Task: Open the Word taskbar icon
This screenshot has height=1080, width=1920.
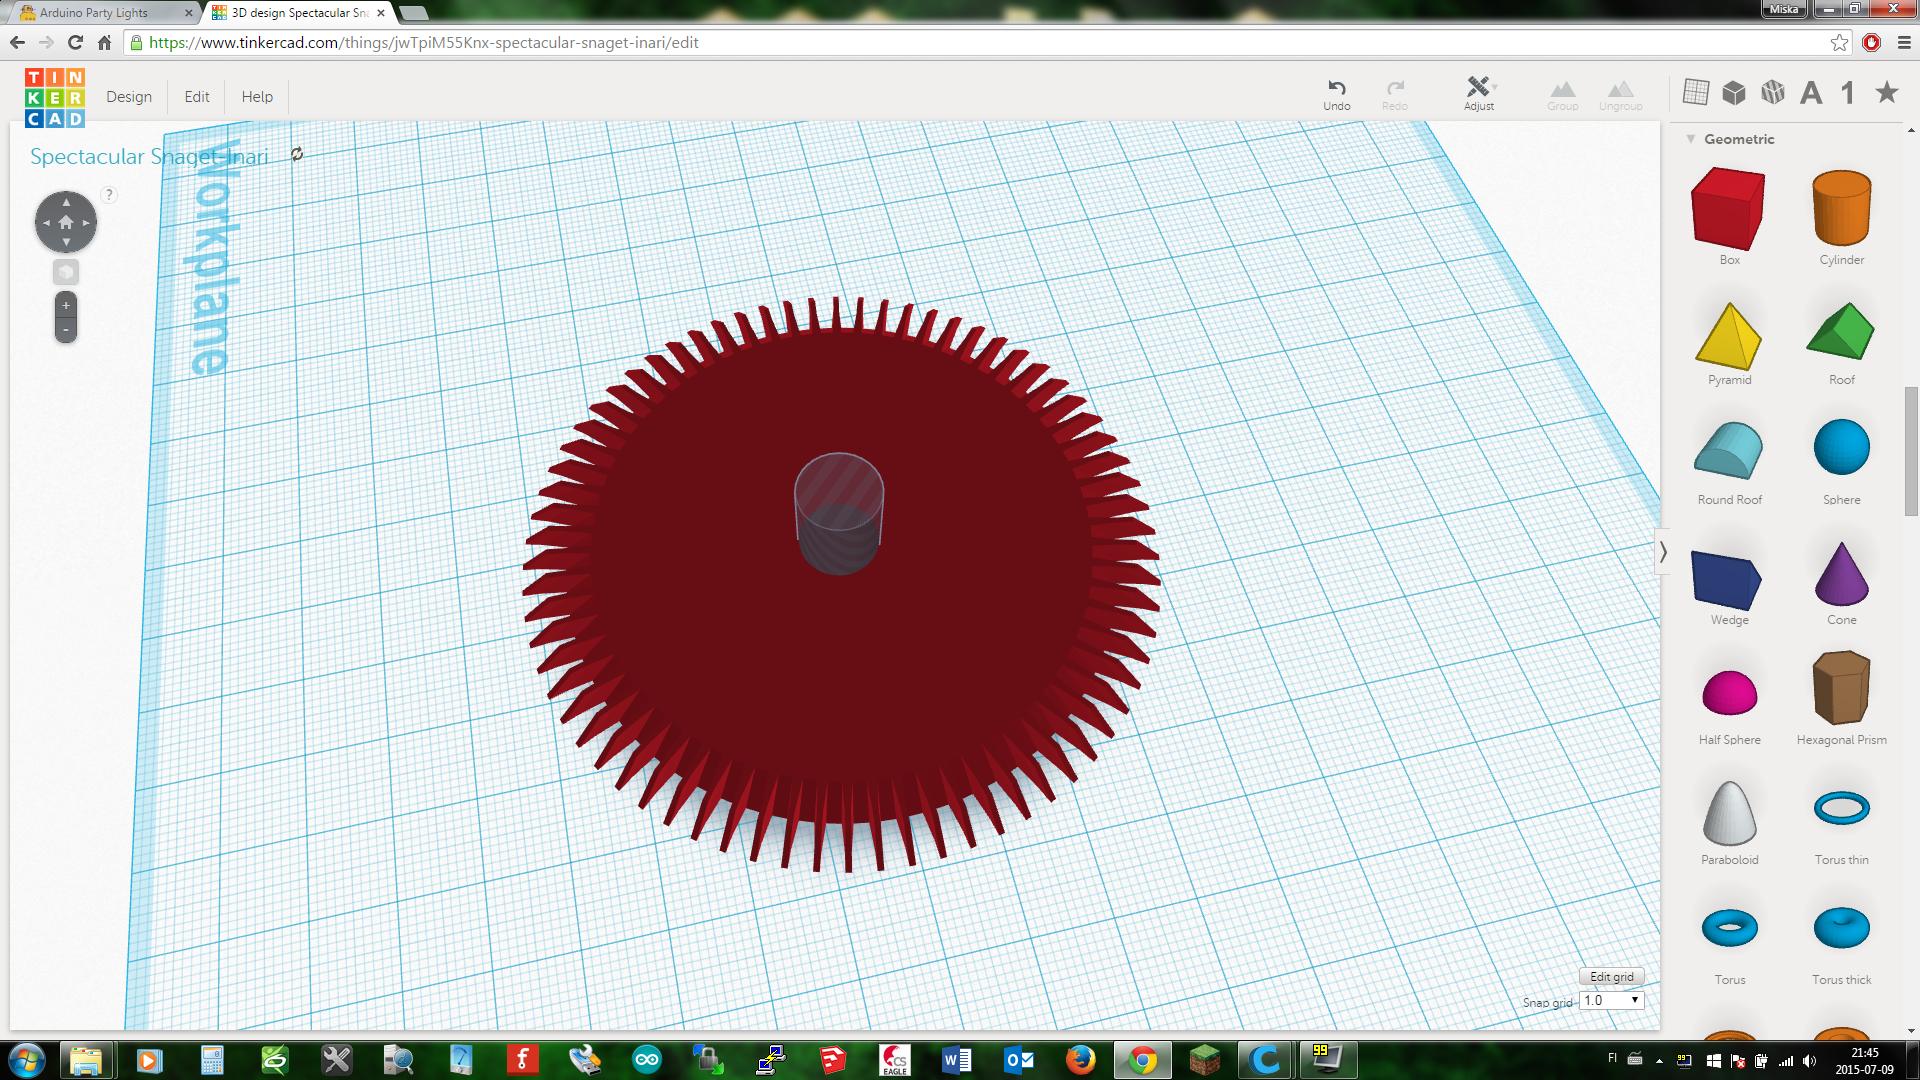Action: pyautogui.click(x=957, y=1059)
